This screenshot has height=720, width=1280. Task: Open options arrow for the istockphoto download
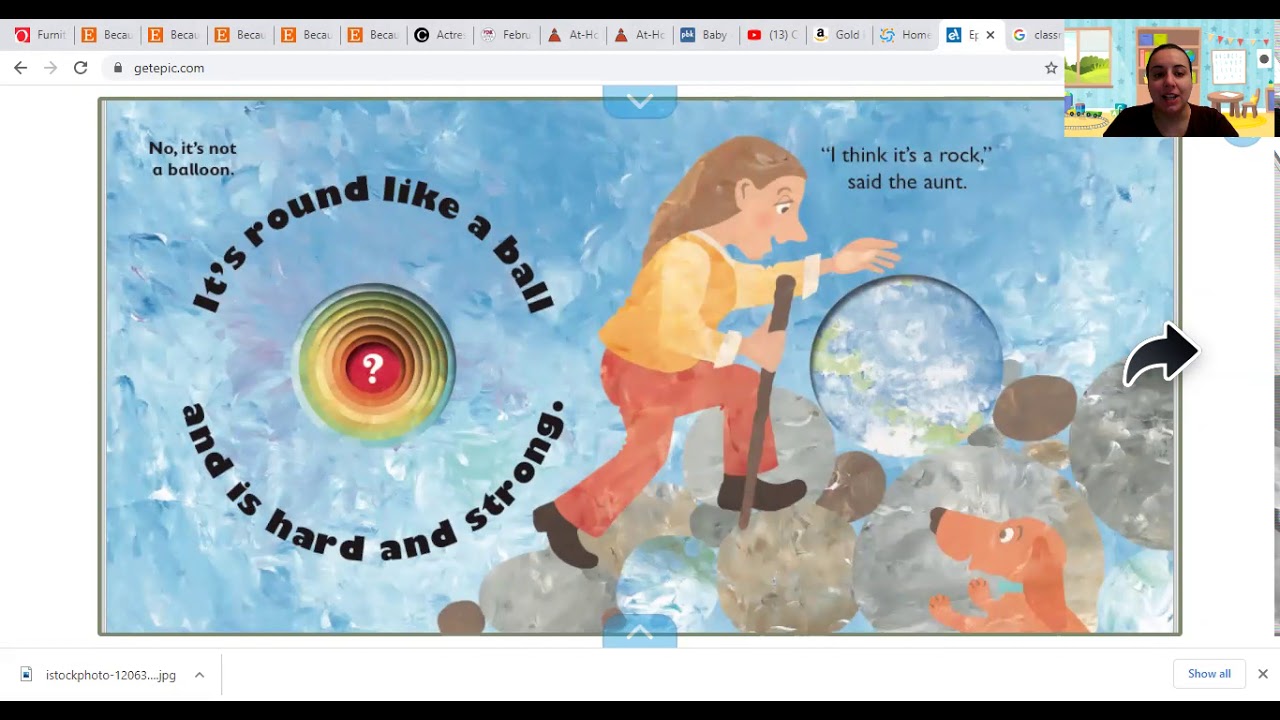click(x=199, y=675)
